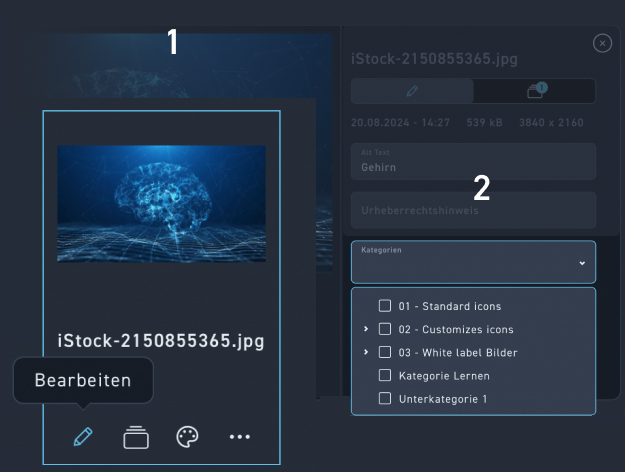Enable the 03 - White label Bilder checkbox

point(385,352)
